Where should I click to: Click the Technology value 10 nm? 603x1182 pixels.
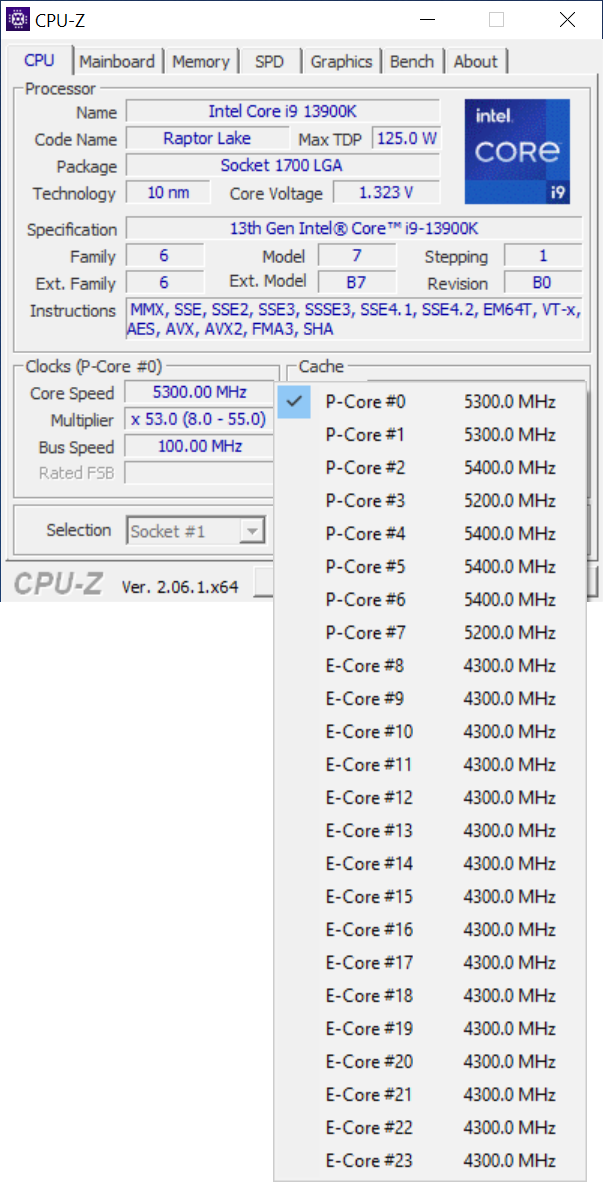pyautogui.click(x=169, y=192)
